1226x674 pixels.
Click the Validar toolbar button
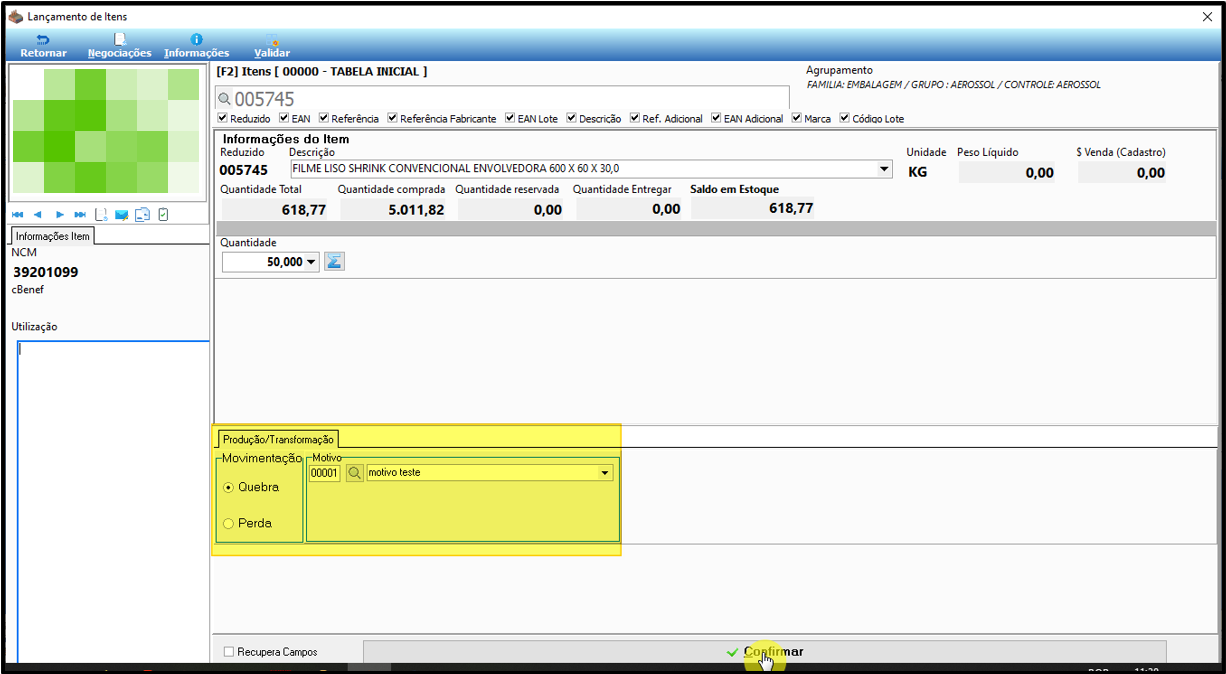272,46
